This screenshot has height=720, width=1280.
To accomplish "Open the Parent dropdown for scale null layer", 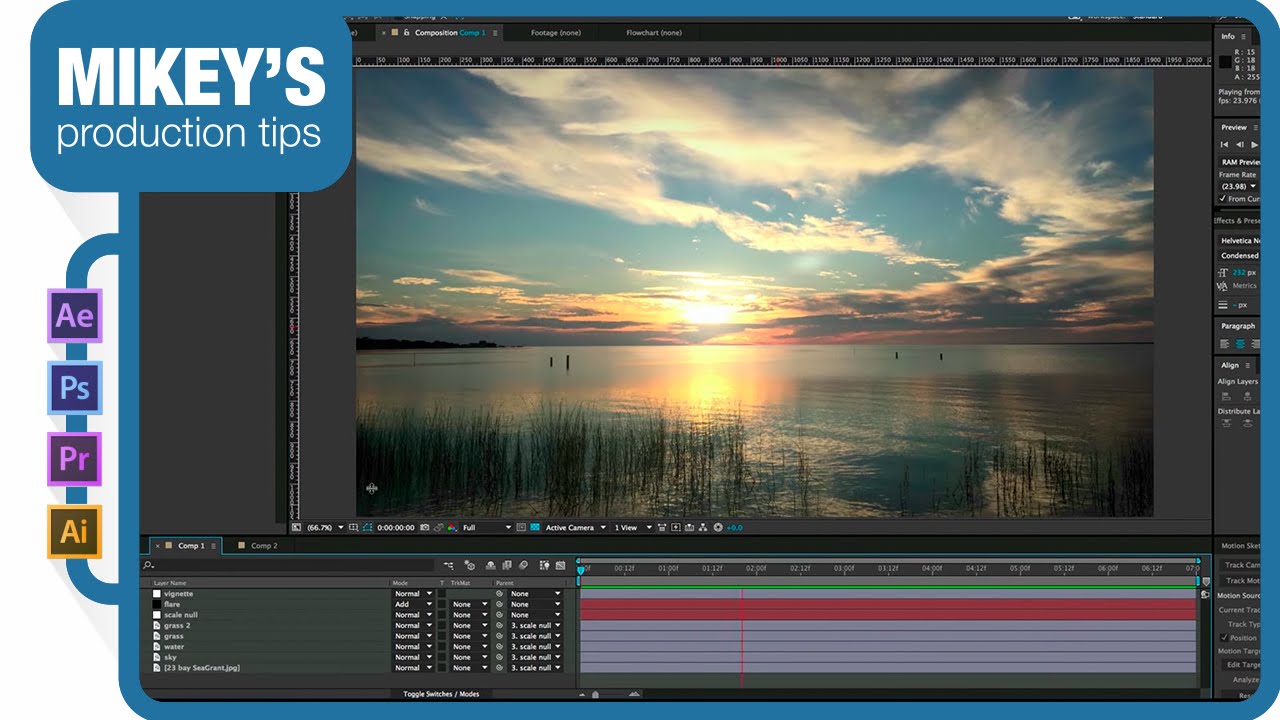I will coord(536,615).
